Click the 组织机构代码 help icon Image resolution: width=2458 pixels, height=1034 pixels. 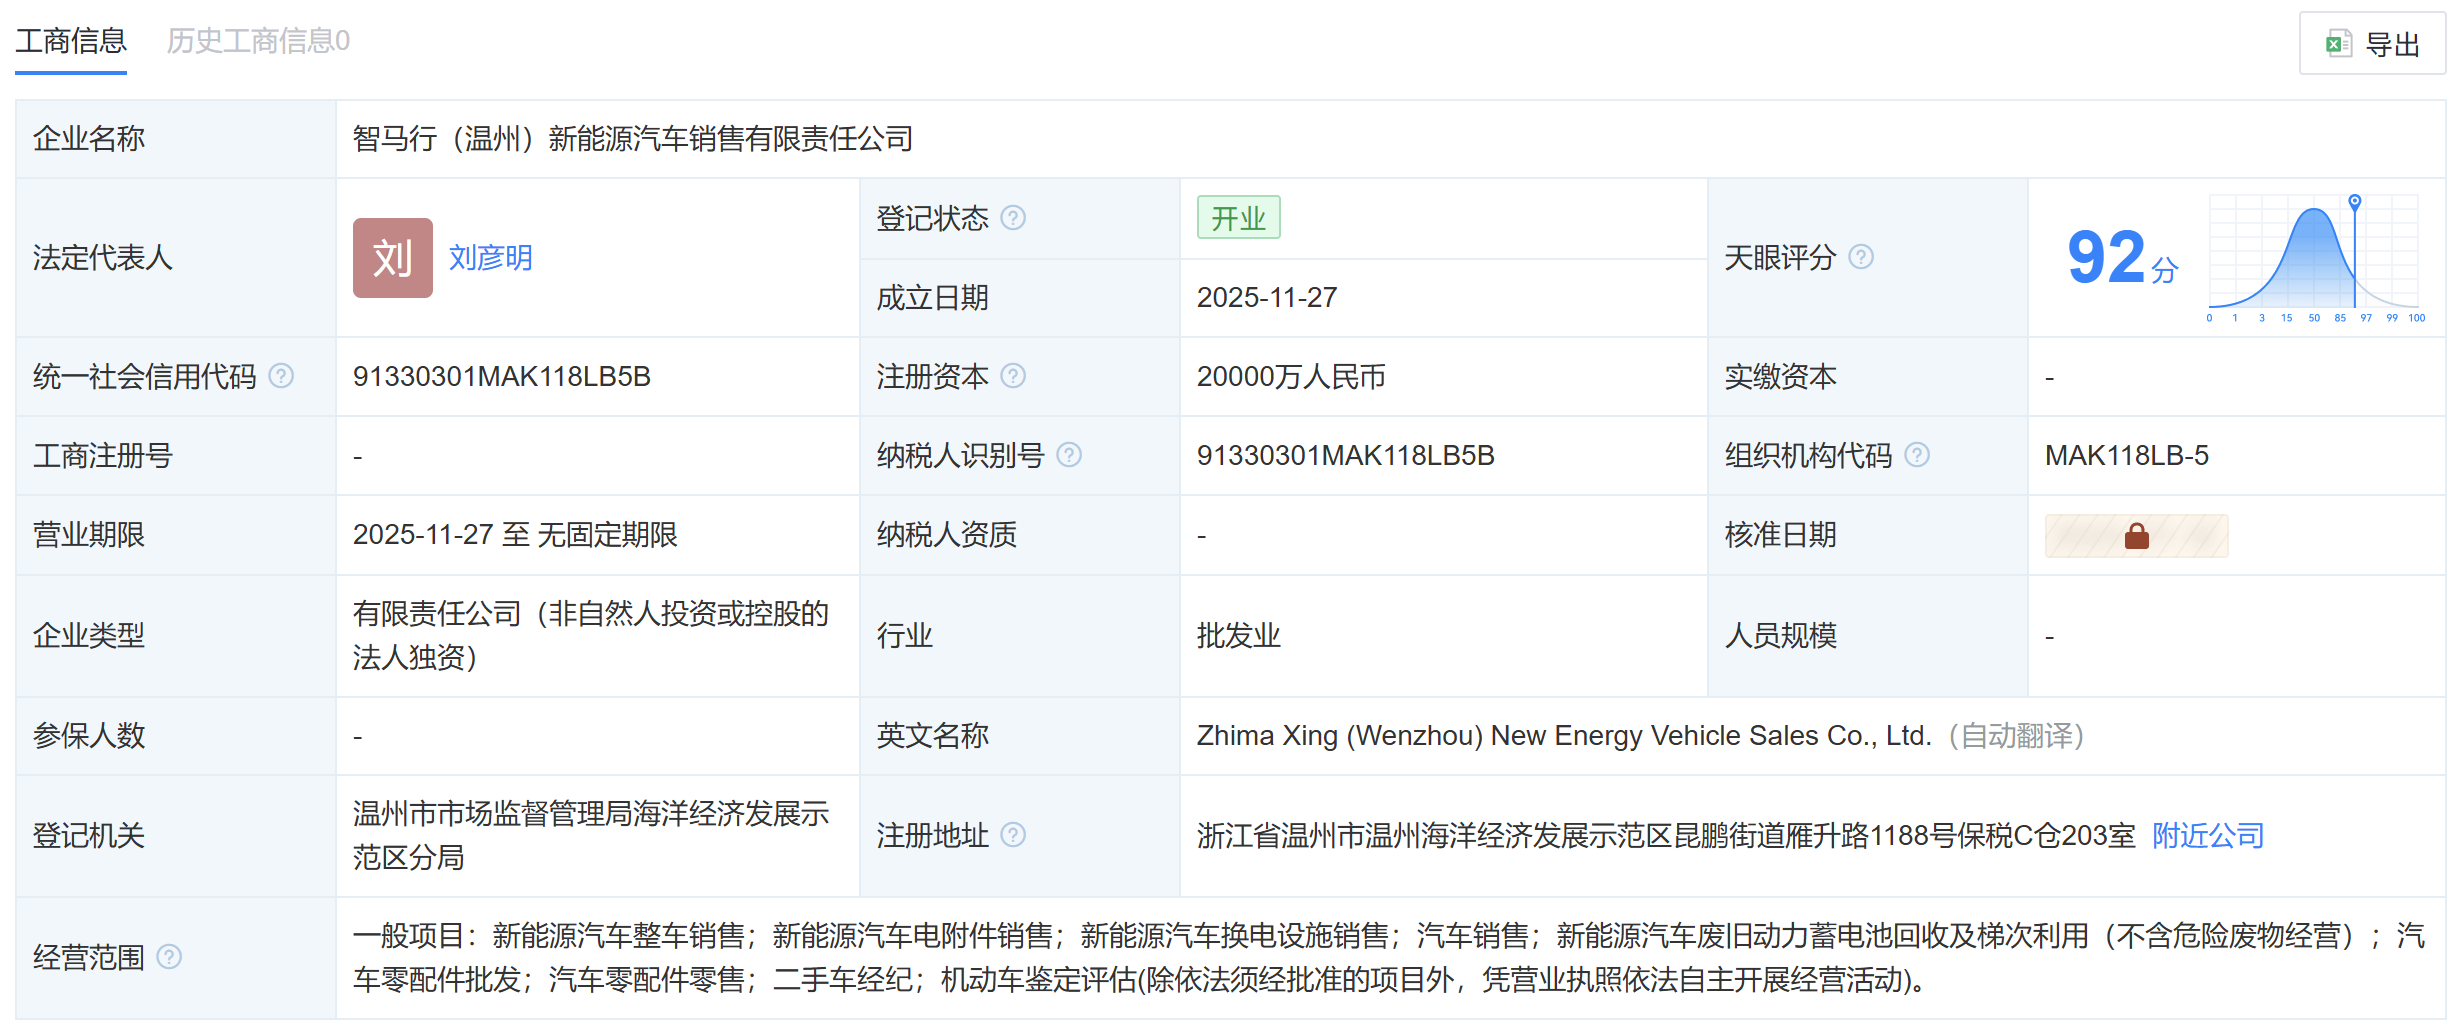[x=1918, y=455]
